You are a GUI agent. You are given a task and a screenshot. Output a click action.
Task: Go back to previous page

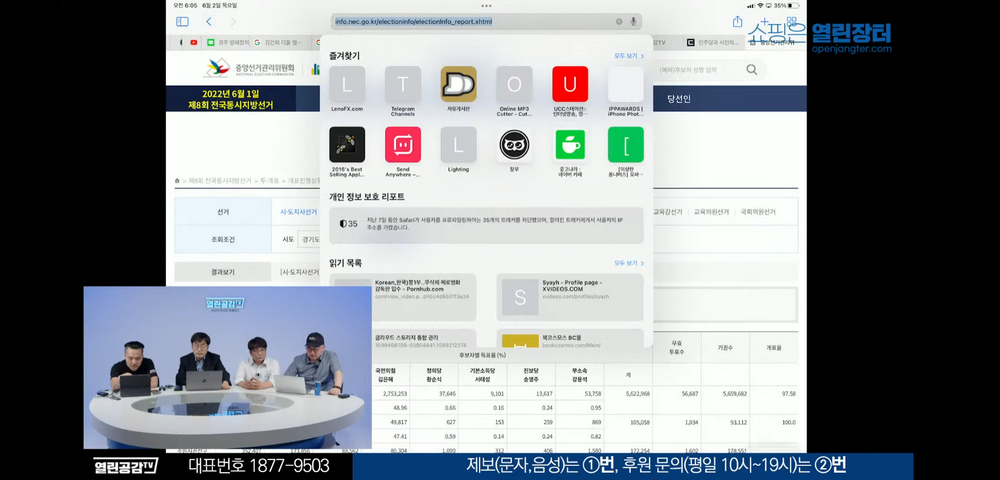pos(209,21)
